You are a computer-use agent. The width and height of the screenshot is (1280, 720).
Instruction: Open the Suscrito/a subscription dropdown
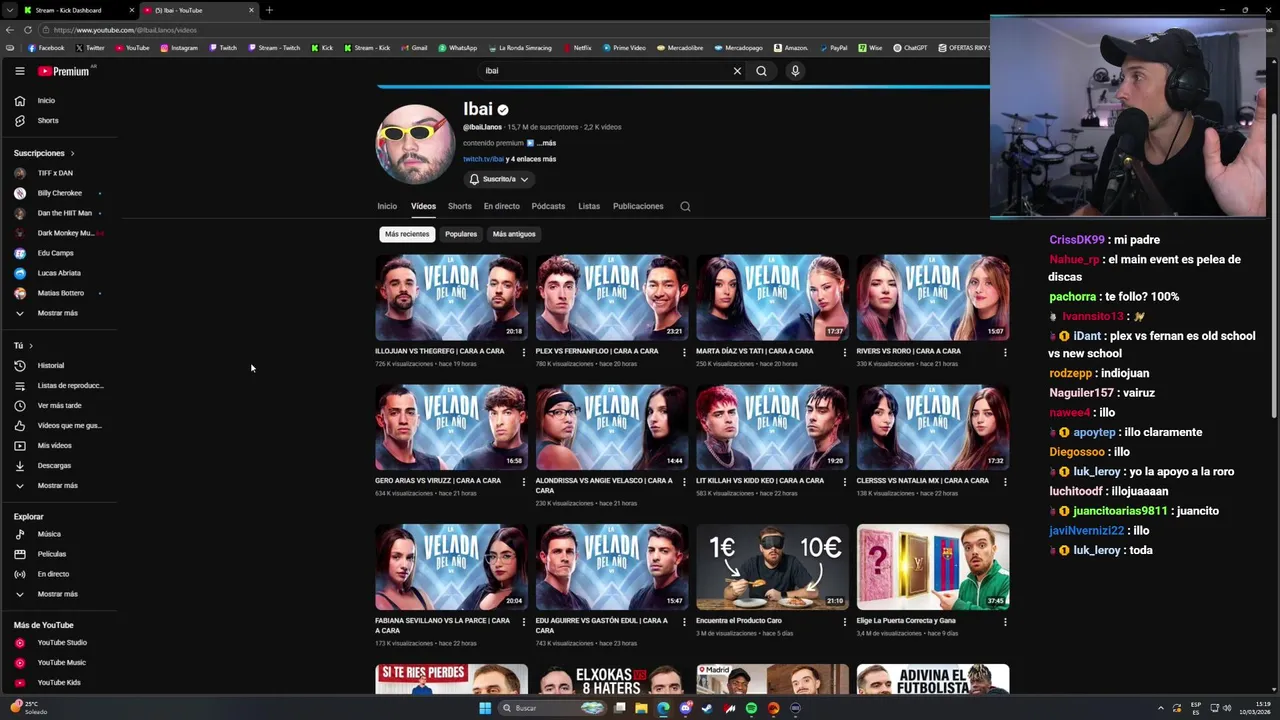click(x=499, y=179)
